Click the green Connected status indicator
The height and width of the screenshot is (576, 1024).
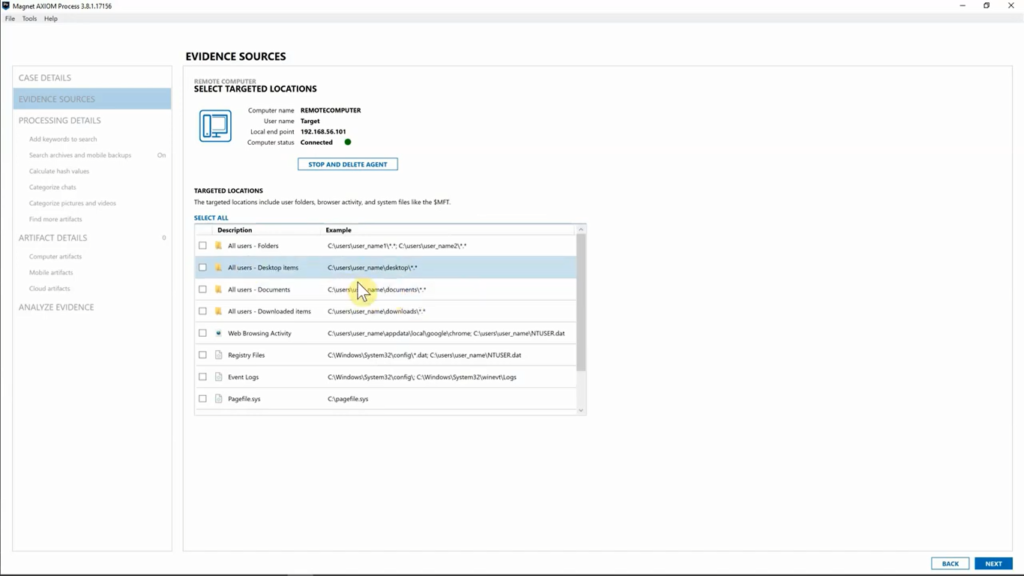tap(347, 142)
